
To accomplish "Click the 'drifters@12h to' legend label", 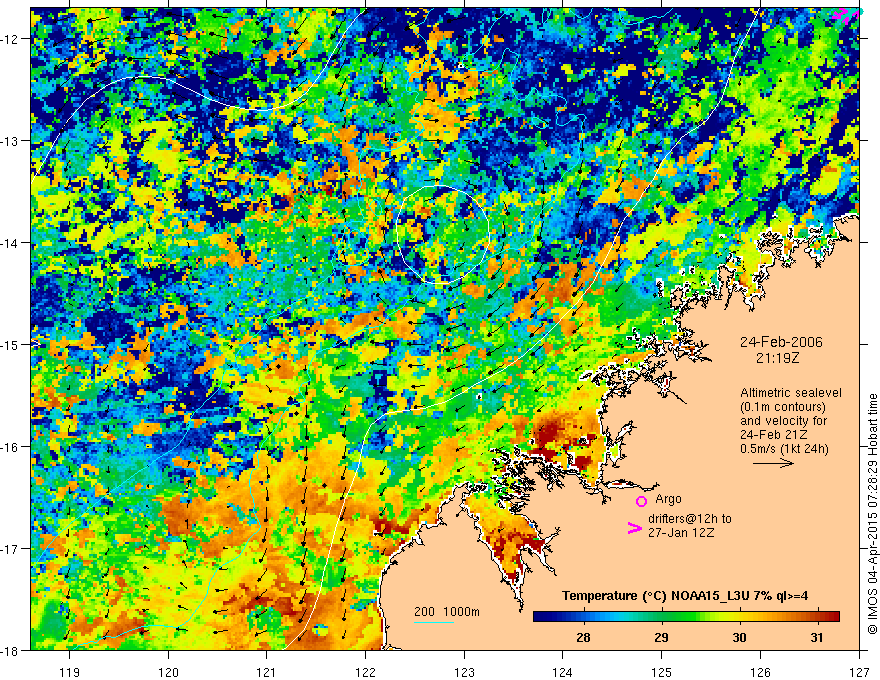I will point(690,519).
